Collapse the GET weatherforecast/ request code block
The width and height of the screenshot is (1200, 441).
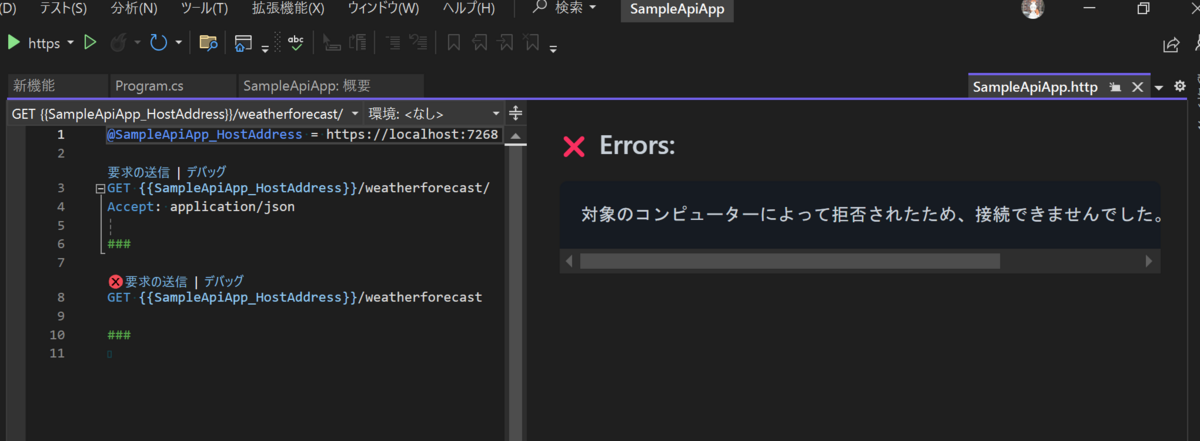click(100, 188)
